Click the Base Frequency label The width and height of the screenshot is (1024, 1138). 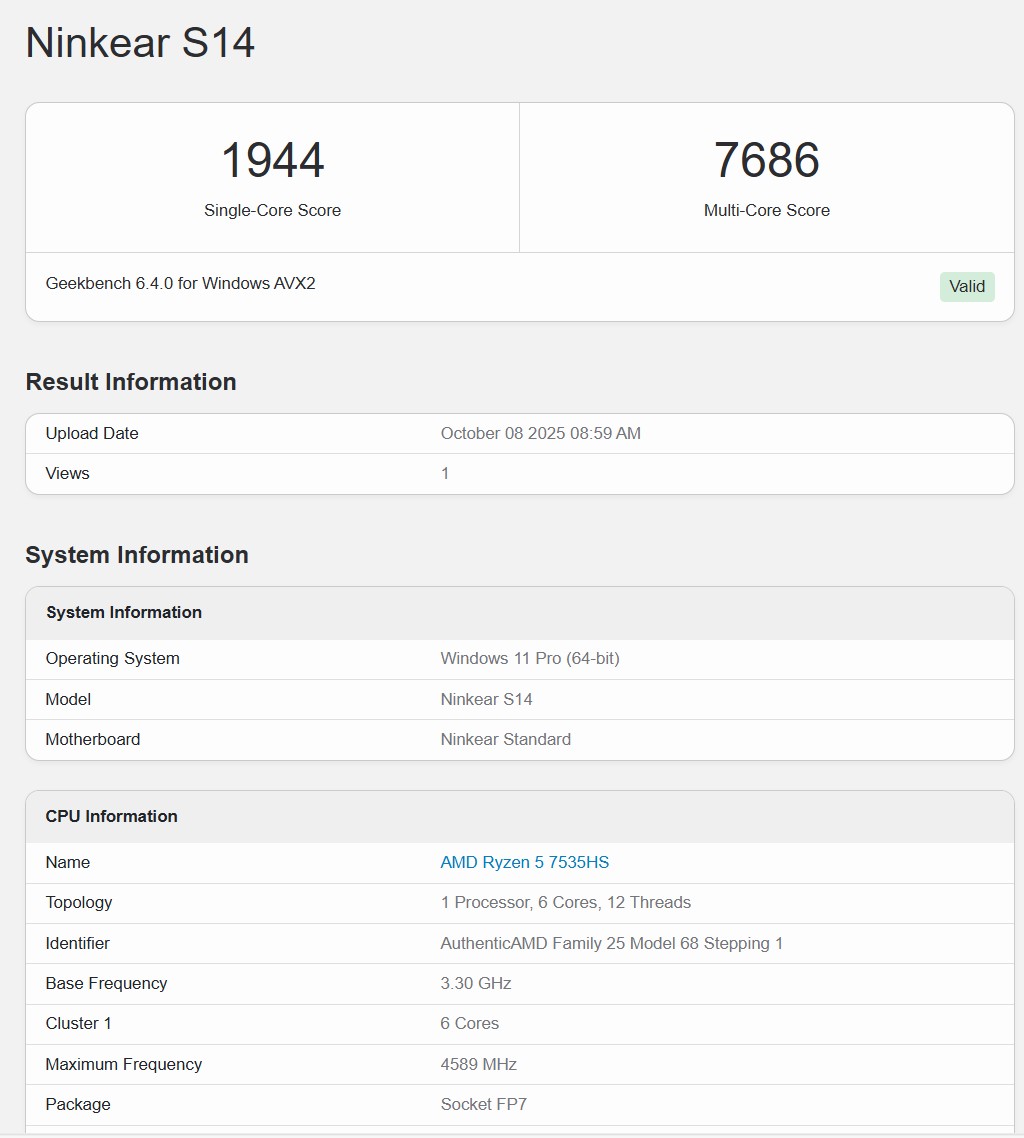coord(107,983)
